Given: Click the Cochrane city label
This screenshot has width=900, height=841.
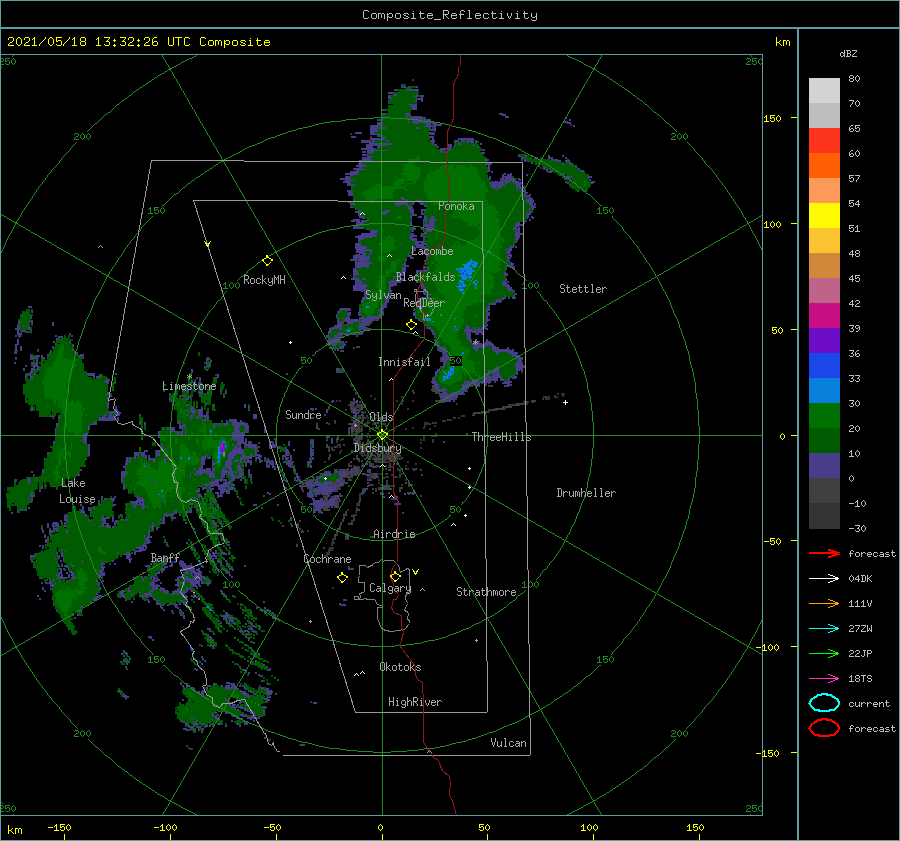Looking at the screenshot, I should click(x=327, y=559).
